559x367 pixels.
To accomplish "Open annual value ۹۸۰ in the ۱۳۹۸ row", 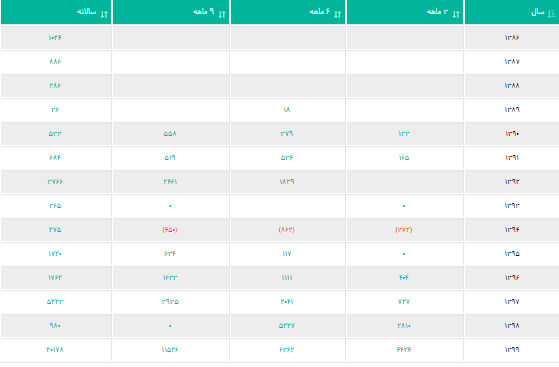I will 55,325.
